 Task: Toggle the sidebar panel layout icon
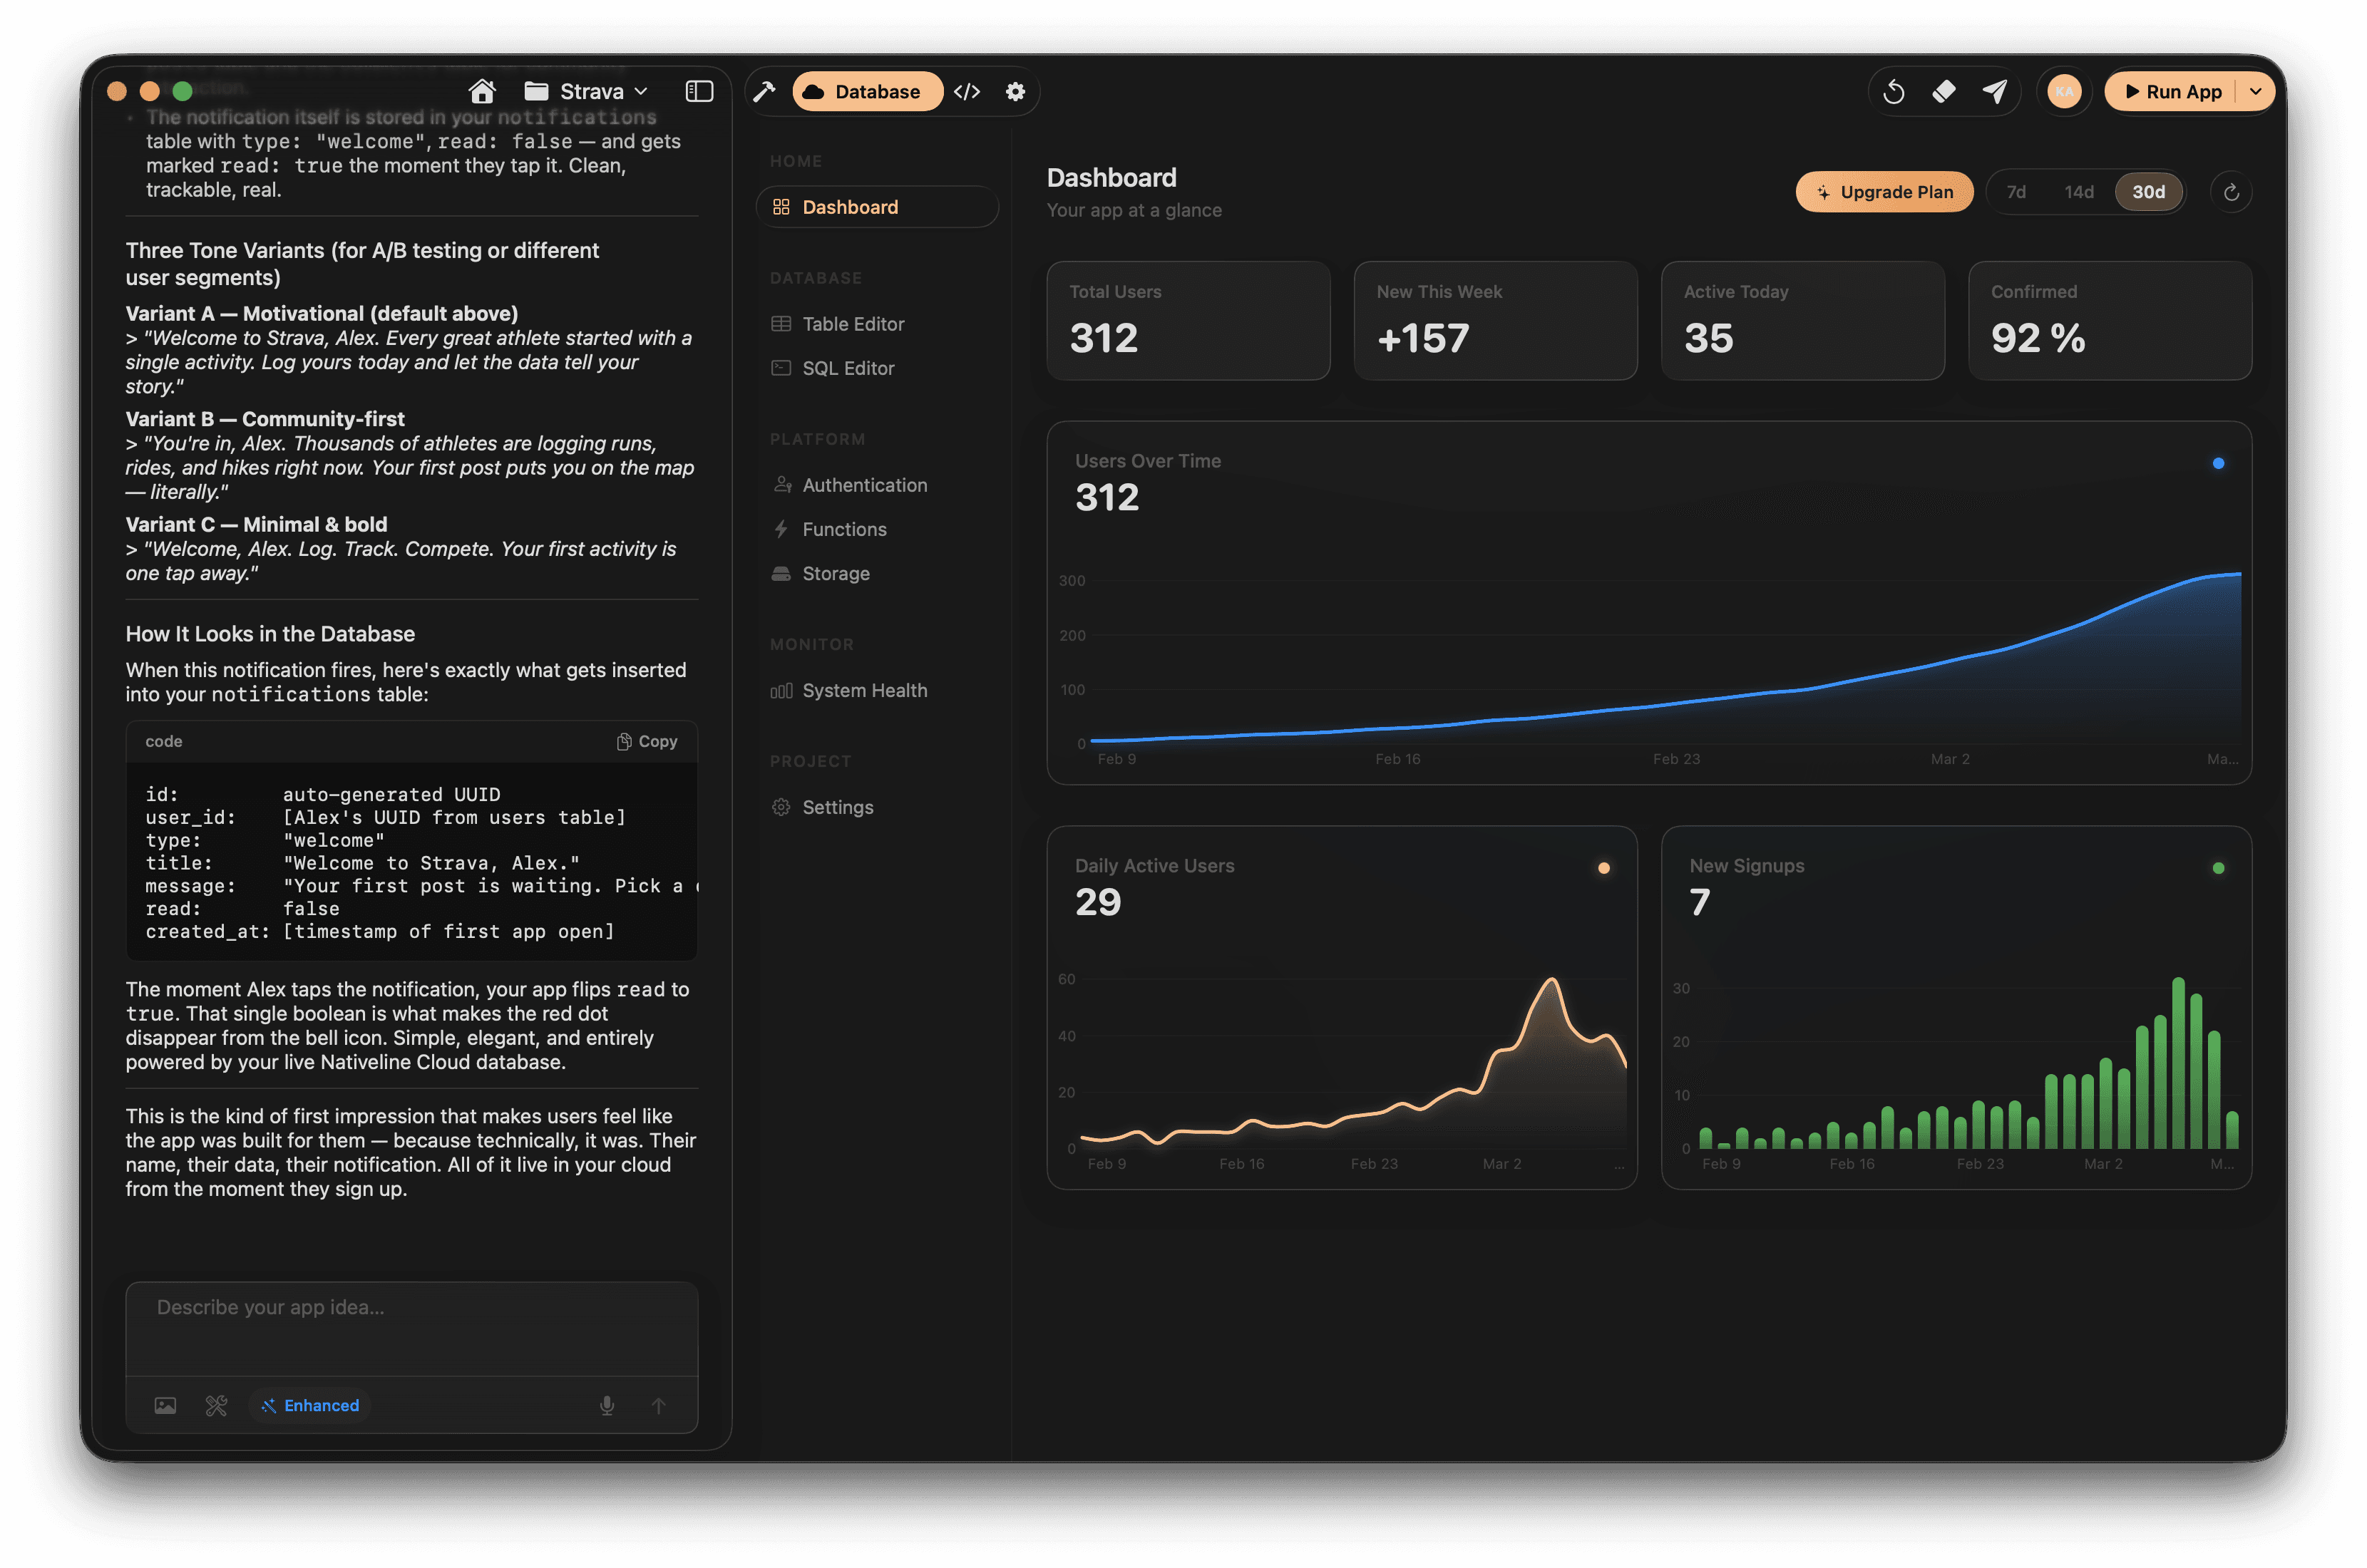click(x=699, y=91)
